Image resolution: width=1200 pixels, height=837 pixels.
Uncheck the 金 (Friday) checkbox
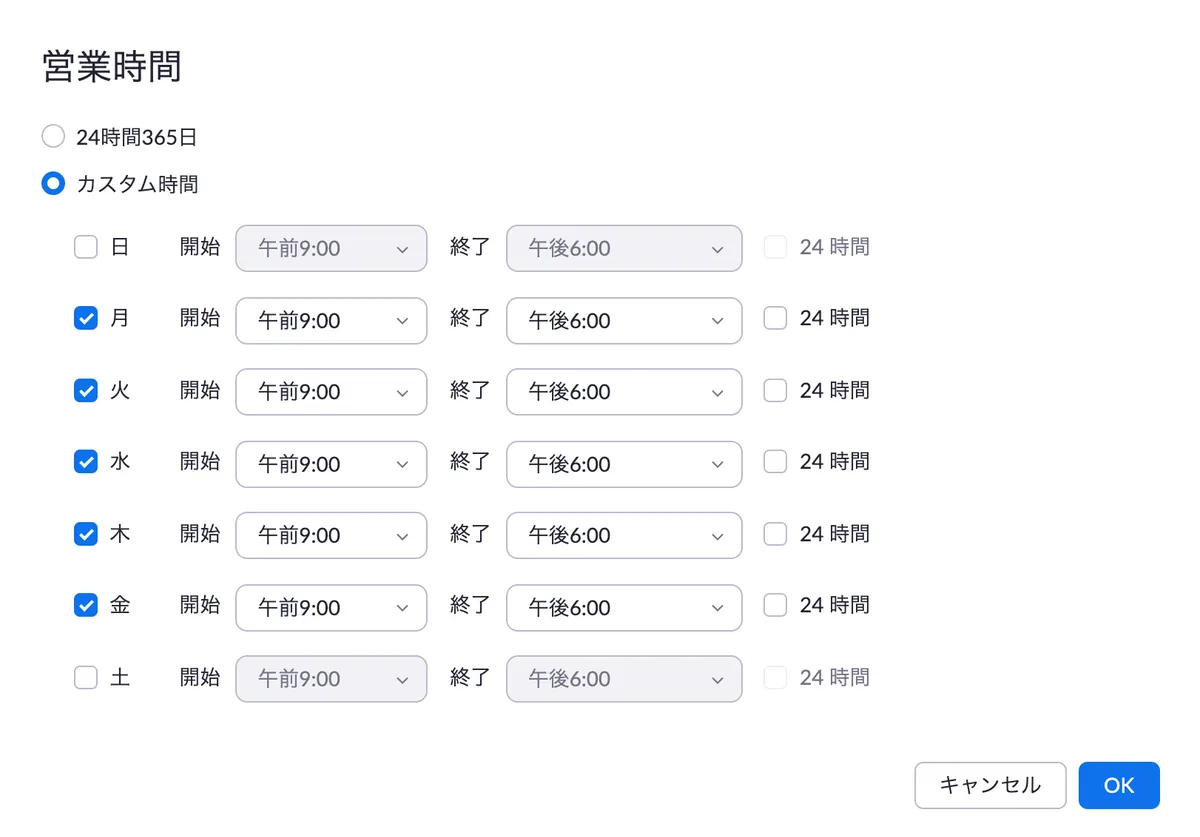click(x=86, y=605)
